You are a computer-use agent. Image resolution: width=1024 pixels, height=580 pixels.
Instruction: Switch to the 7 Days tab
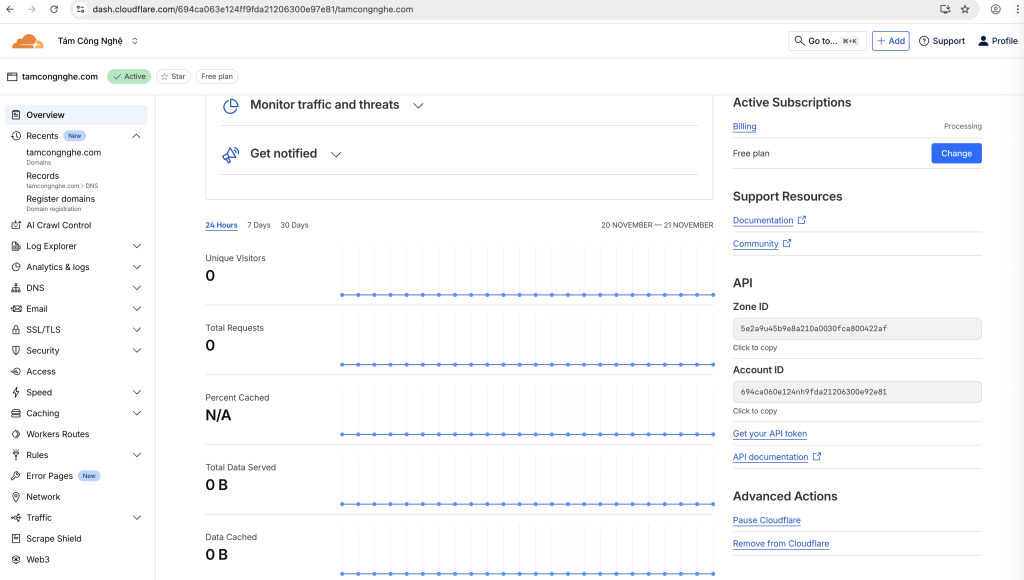pyautogui.click(x=259, y=225)
